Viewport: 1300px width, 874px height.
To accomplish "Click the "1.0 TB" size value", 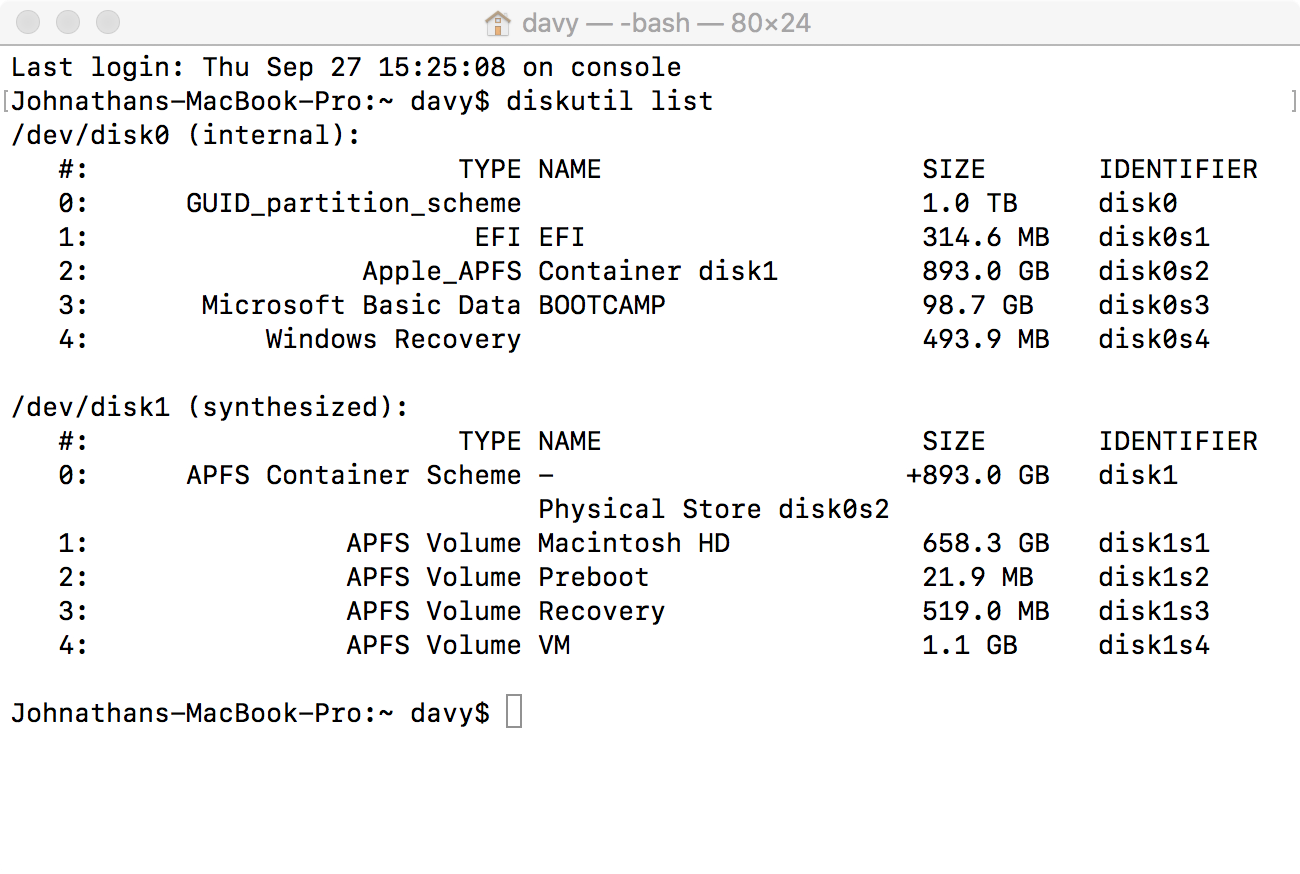I will click(969, 203).
